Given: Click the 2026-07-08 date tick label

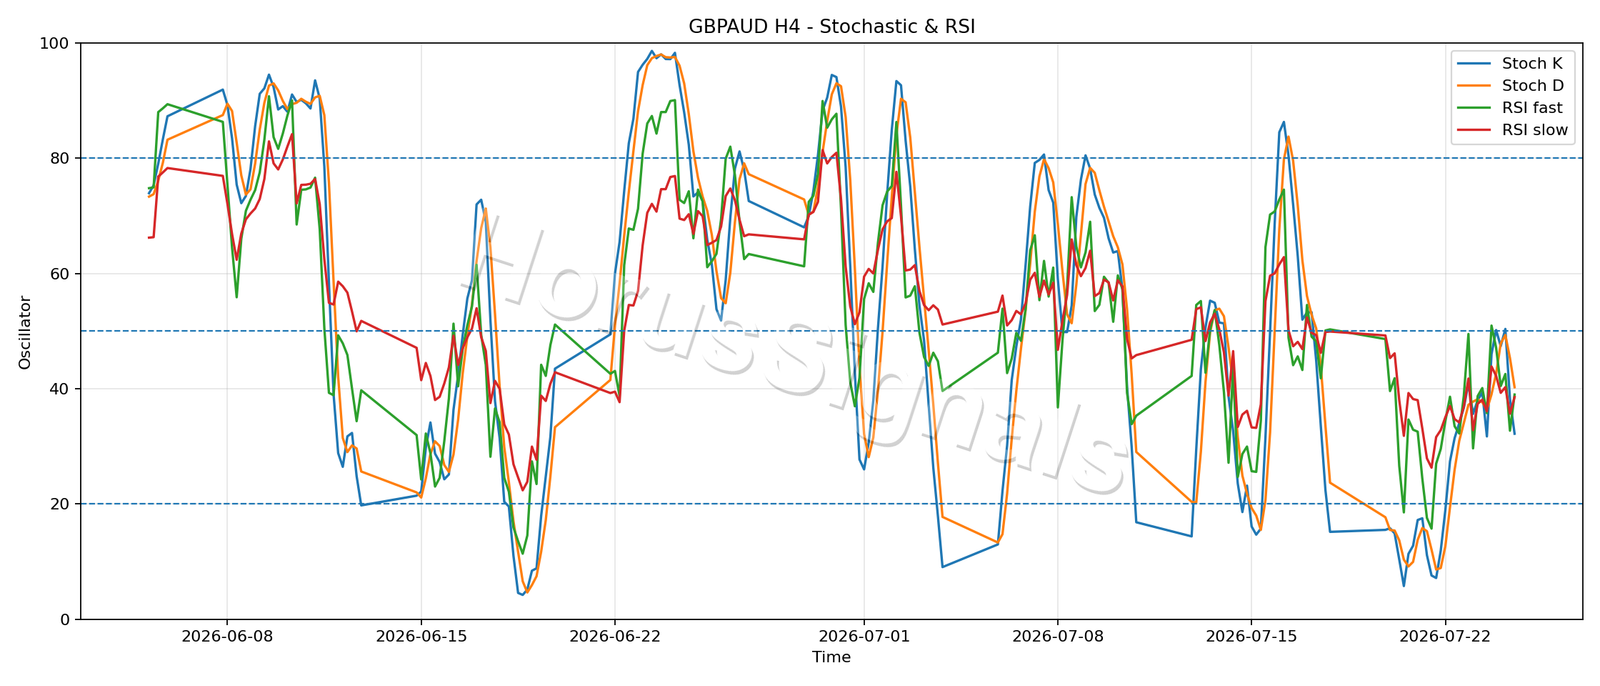Looking at the screenshot, I should (1057, 636).
